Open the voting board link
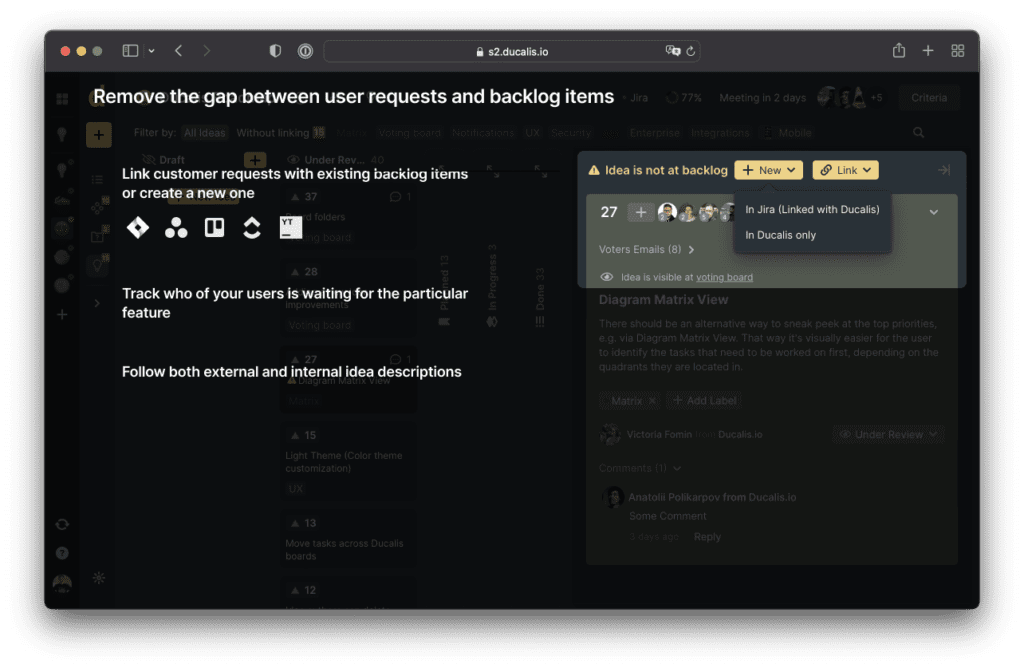Image resolution: width=1024 pixels, height=668 pixels. tap(724, 277)
